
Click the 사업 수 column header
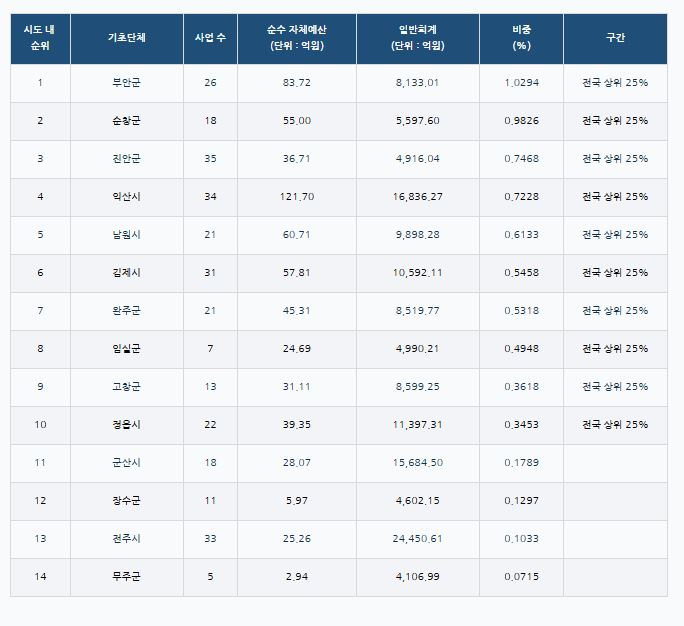point(210,38)
